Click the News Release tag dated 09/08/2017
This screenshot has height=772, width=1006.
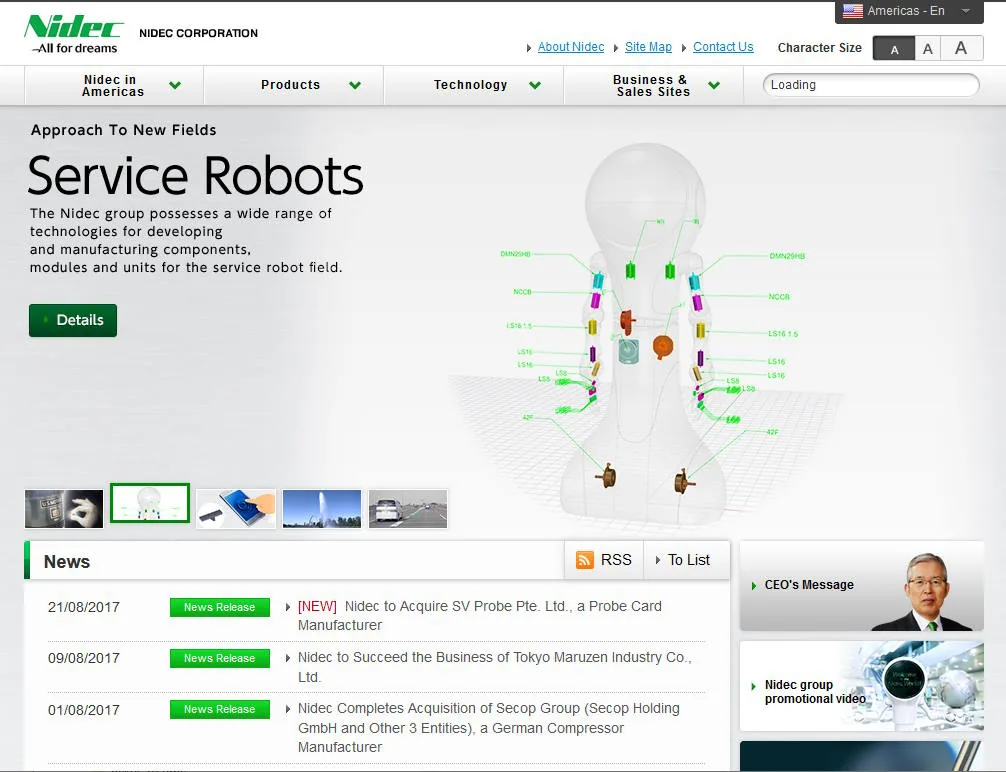coord(219,658)
